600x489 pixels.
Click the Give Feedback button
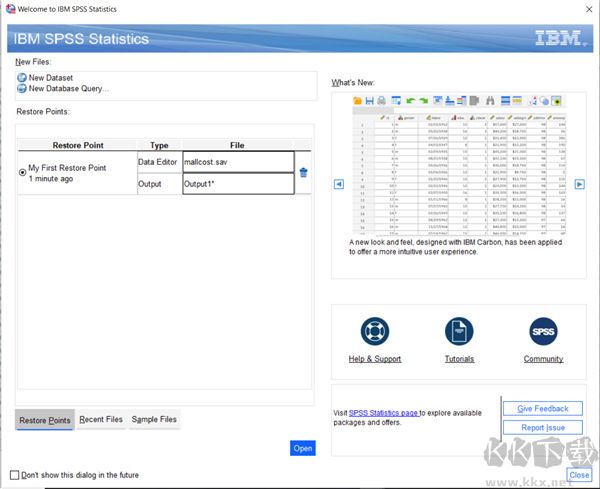coord(542,409)
